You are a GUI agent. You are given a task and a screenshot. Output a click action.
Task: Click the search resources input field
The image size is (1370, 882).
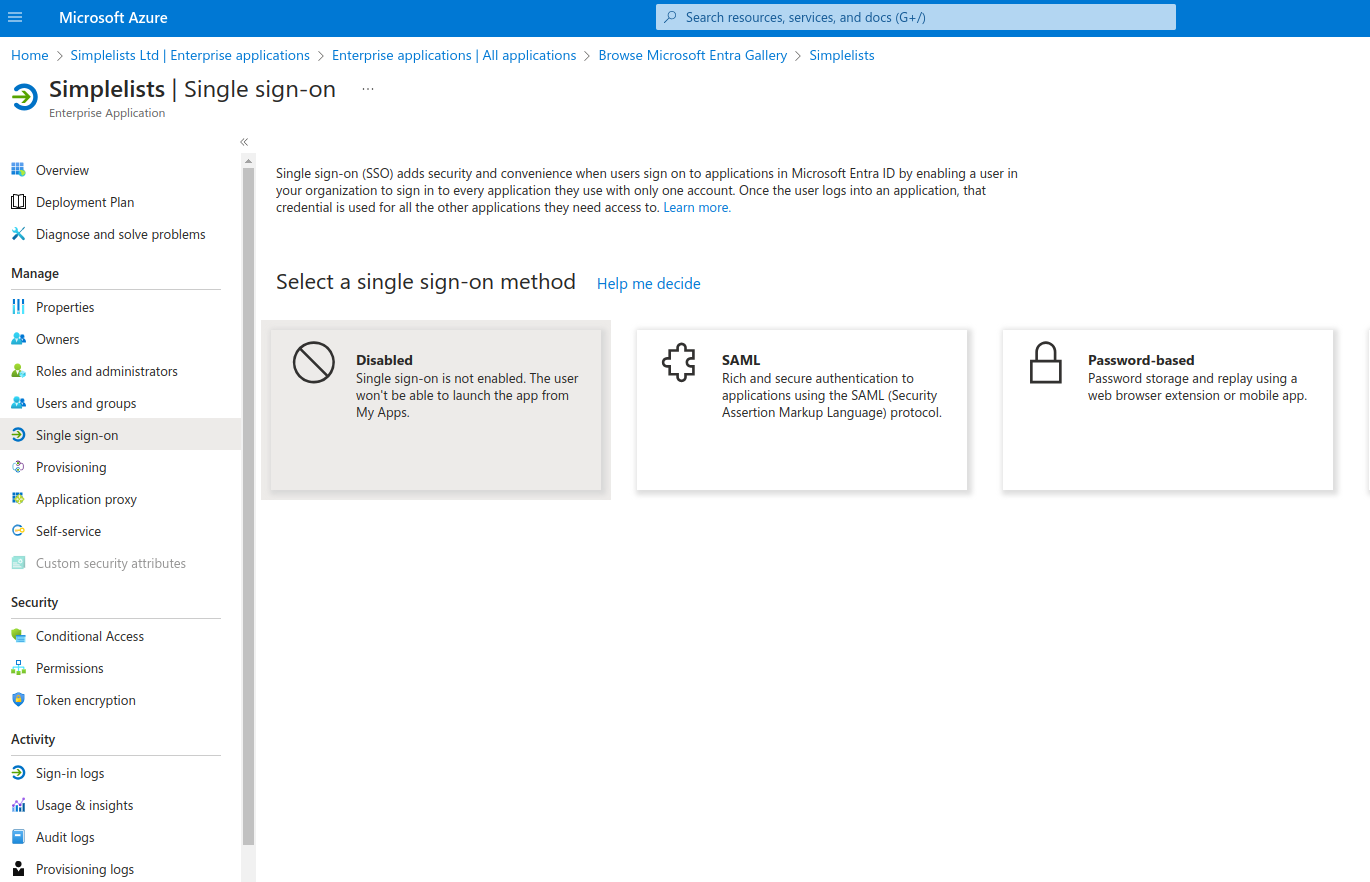coord(916,17)
